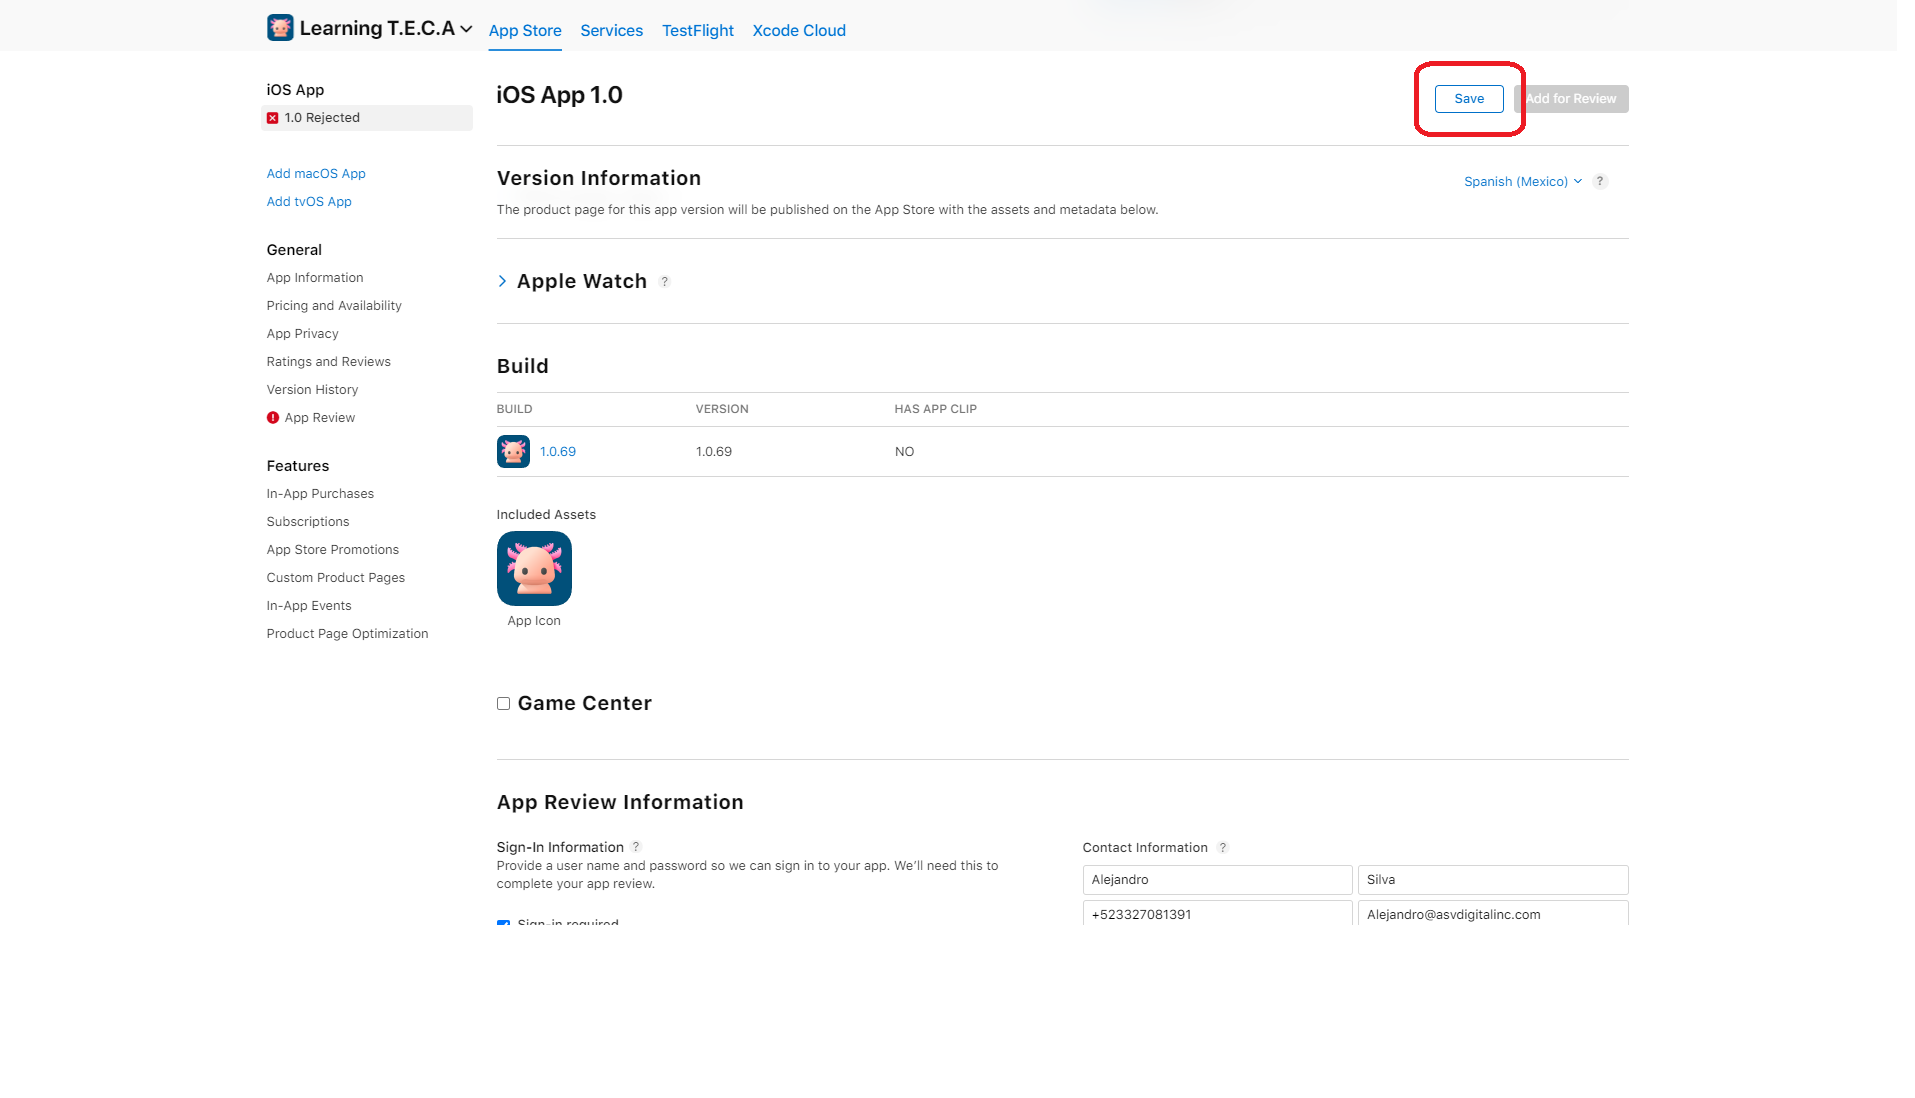Click the red rejected status icon beside 1.0

pyautogui.click(x=273, y=118)
